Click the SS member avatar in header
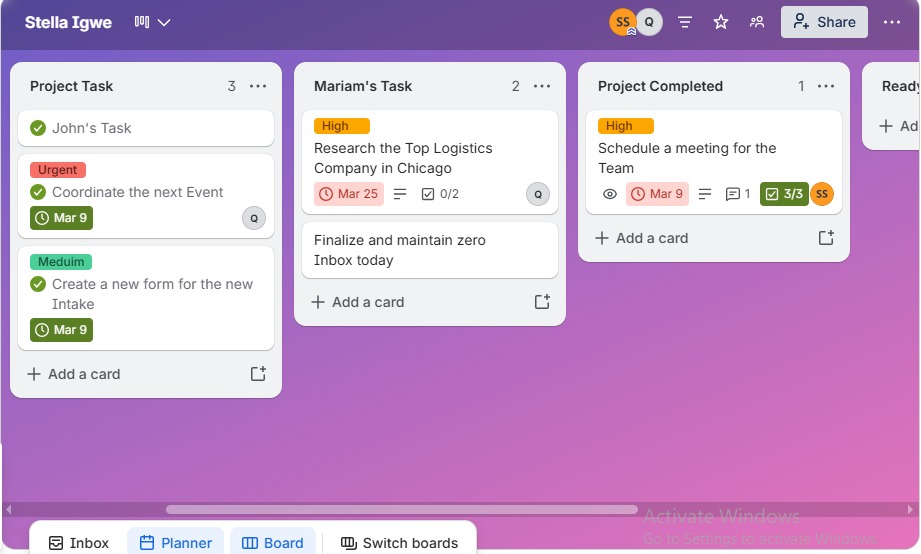 tap(623, 22)
